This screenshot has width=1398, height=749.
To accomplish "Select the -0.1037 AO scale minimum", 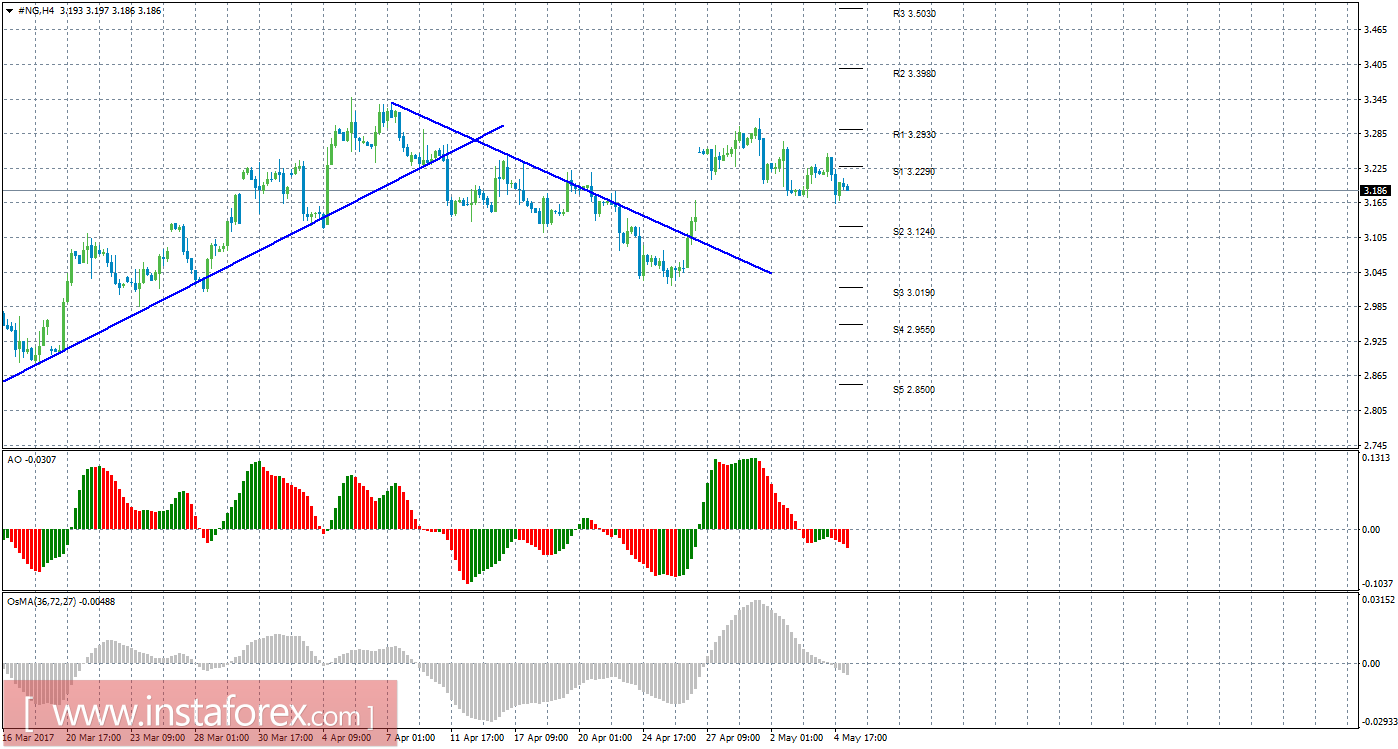I will [x=1377, y=583].
